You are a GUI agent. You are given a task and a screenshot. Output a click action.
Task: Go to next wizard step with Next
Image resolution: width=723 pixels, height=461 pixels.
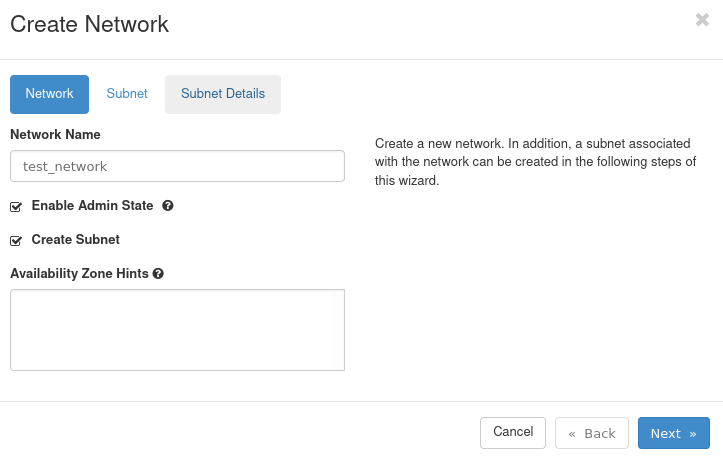(x=673, y=433)
